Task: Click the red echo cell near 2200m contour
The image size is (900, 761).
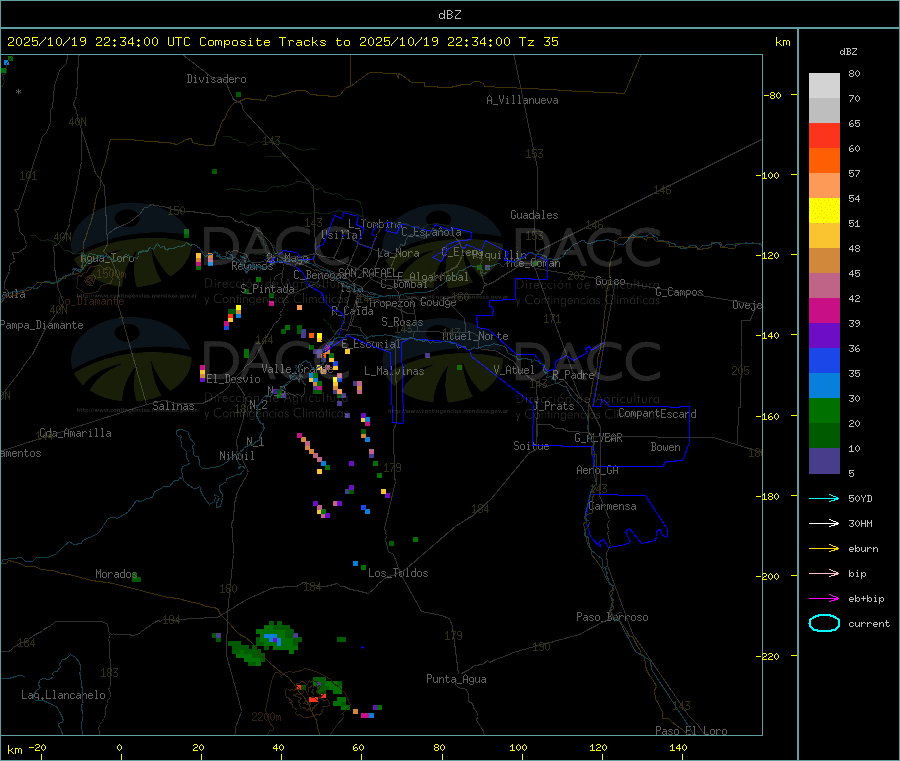Action: pyautogui.click(x=313, y=699)
